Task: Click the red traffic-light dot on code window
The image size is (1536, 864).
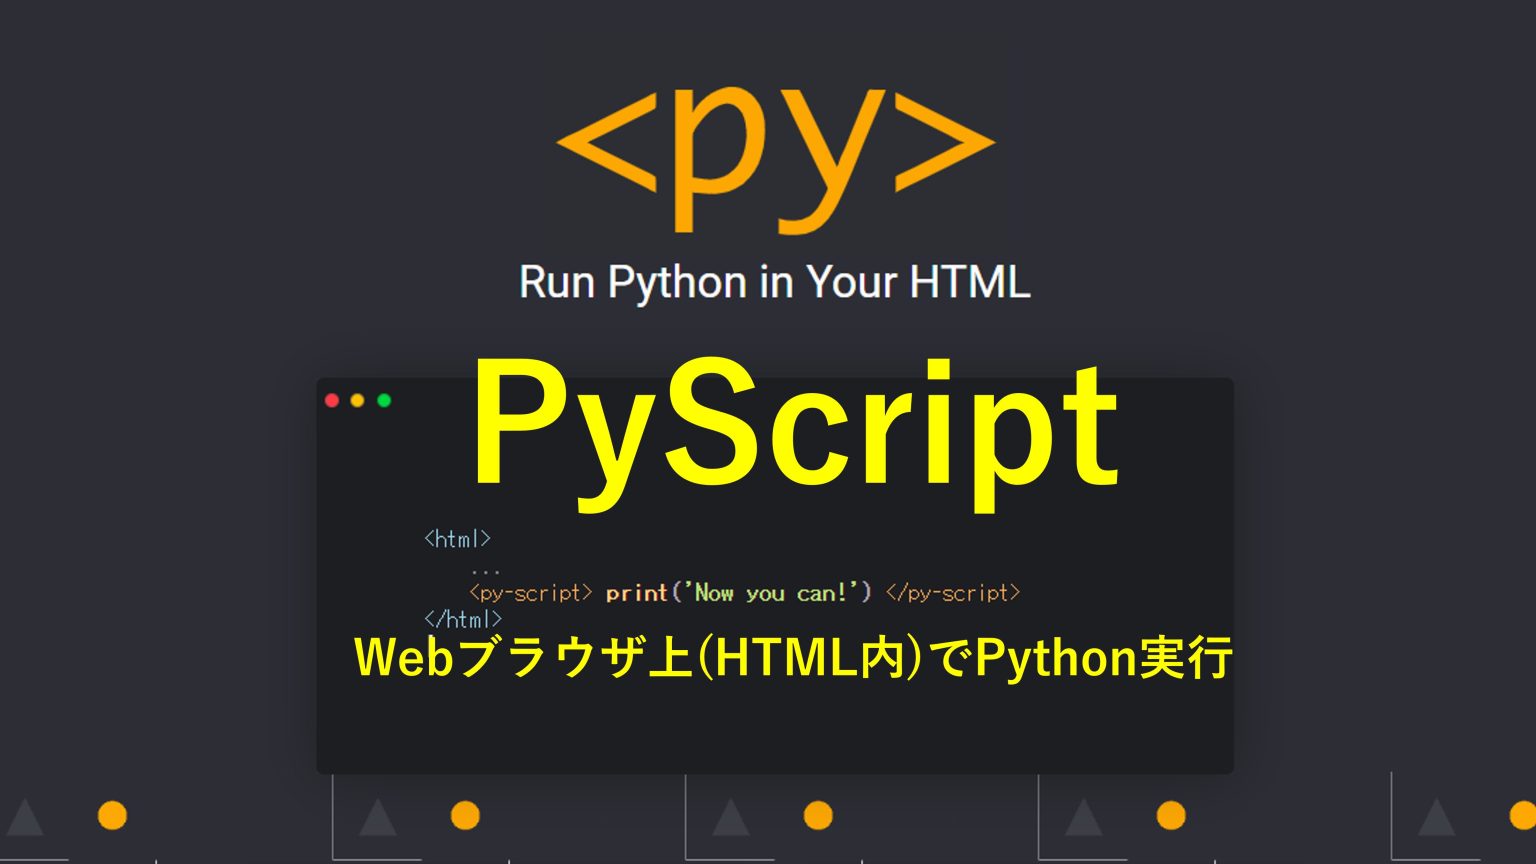Action: (x=333, y=399)
